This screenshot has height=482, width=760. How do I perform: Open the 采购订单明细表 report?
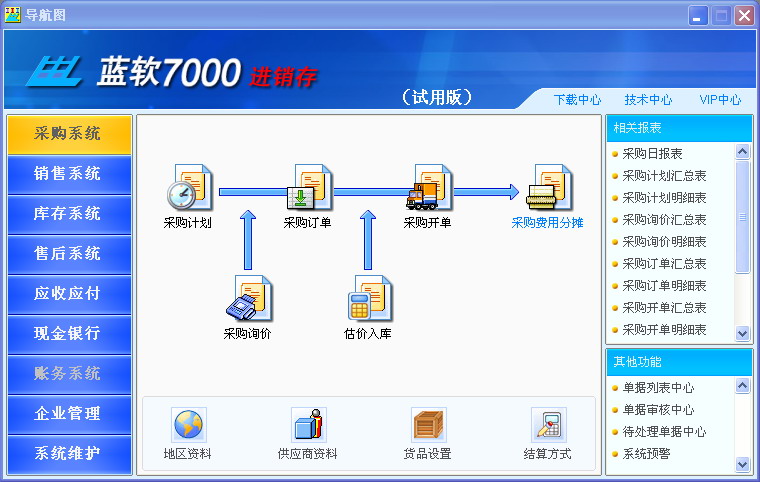(x=664, y=286)
